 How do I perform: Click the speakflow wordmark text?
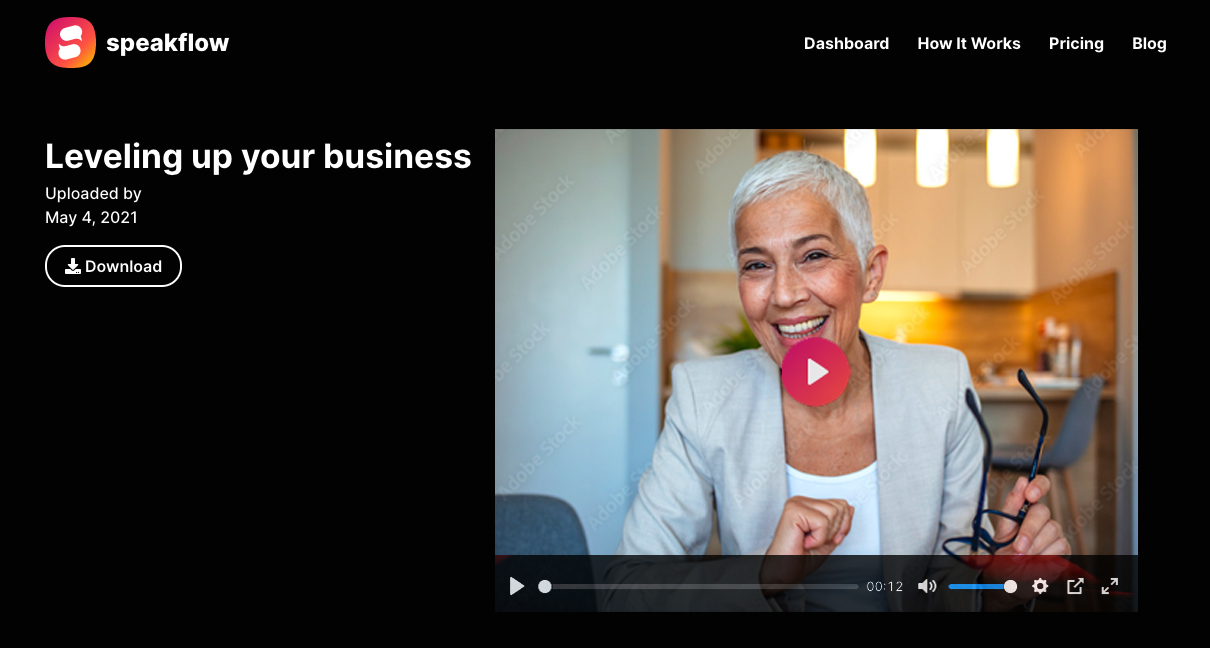point(167,43)
